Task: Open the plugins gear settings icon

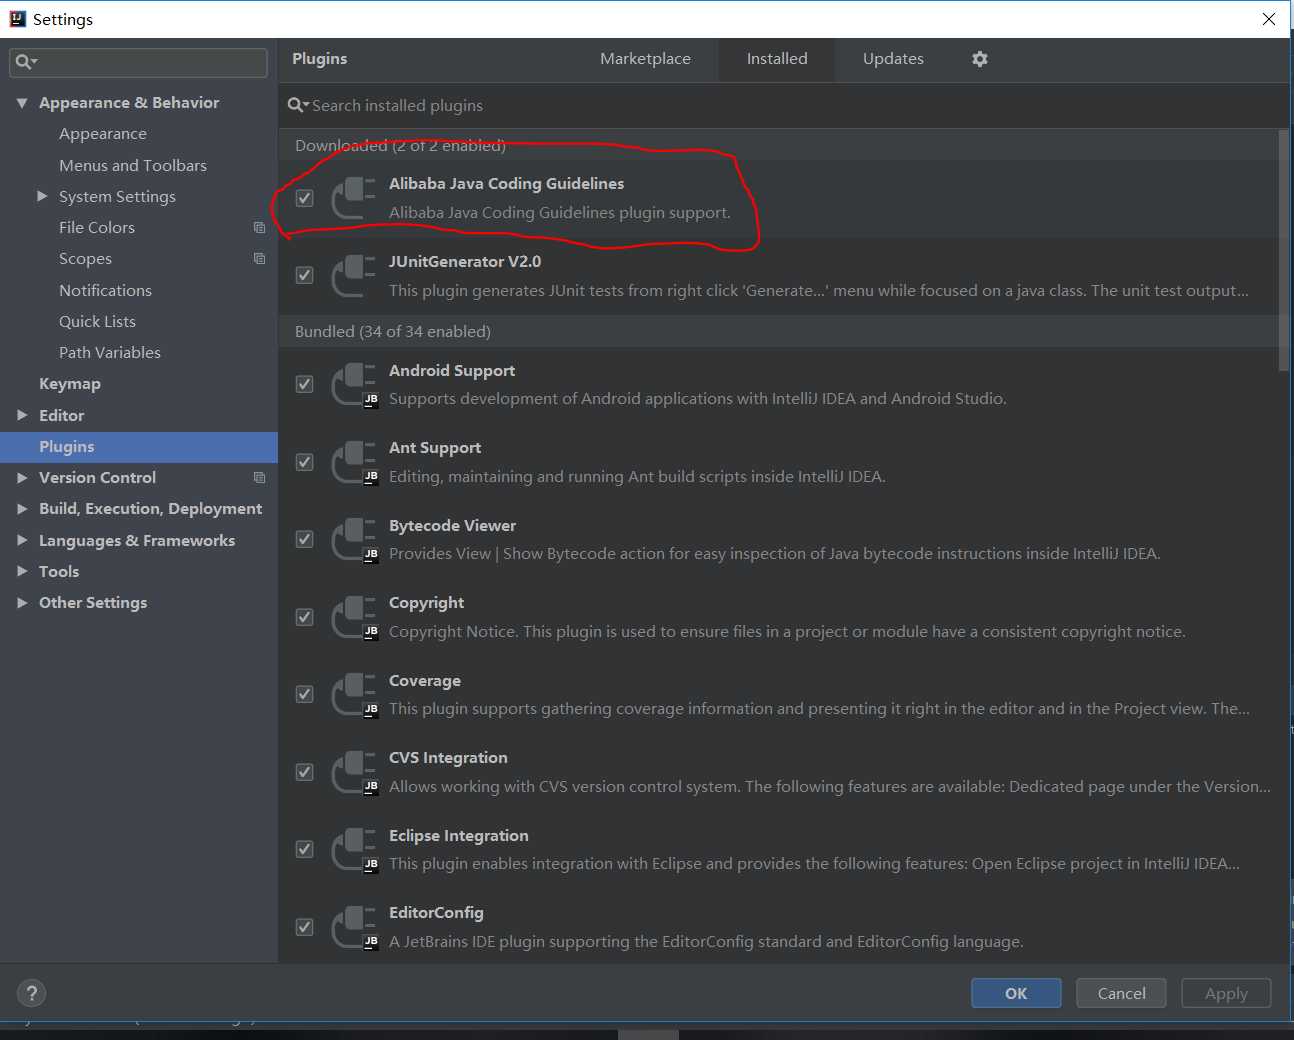Action: point(980,59)
